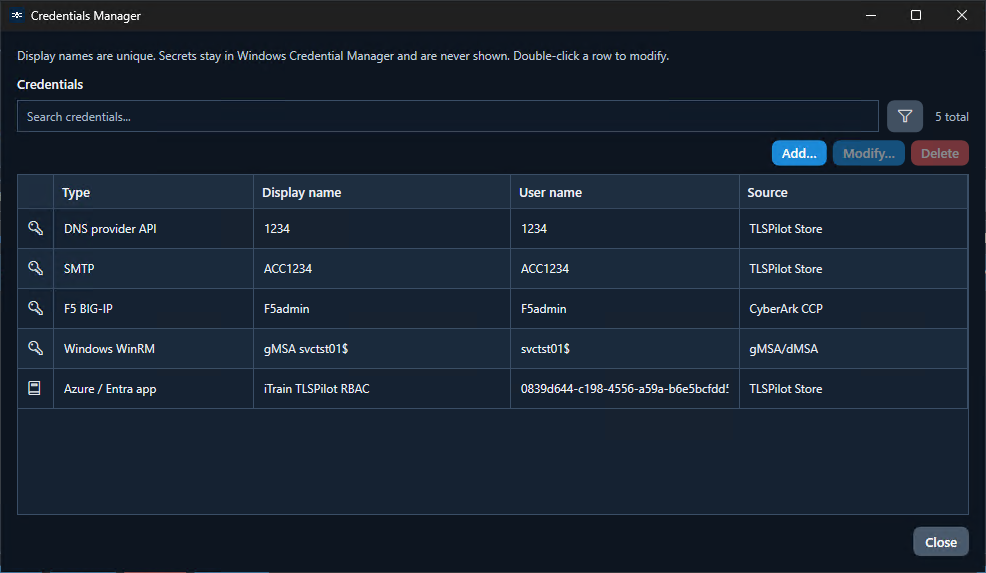Click the Modify... button
Screen dimensions: 986x573
click(868, 153)
